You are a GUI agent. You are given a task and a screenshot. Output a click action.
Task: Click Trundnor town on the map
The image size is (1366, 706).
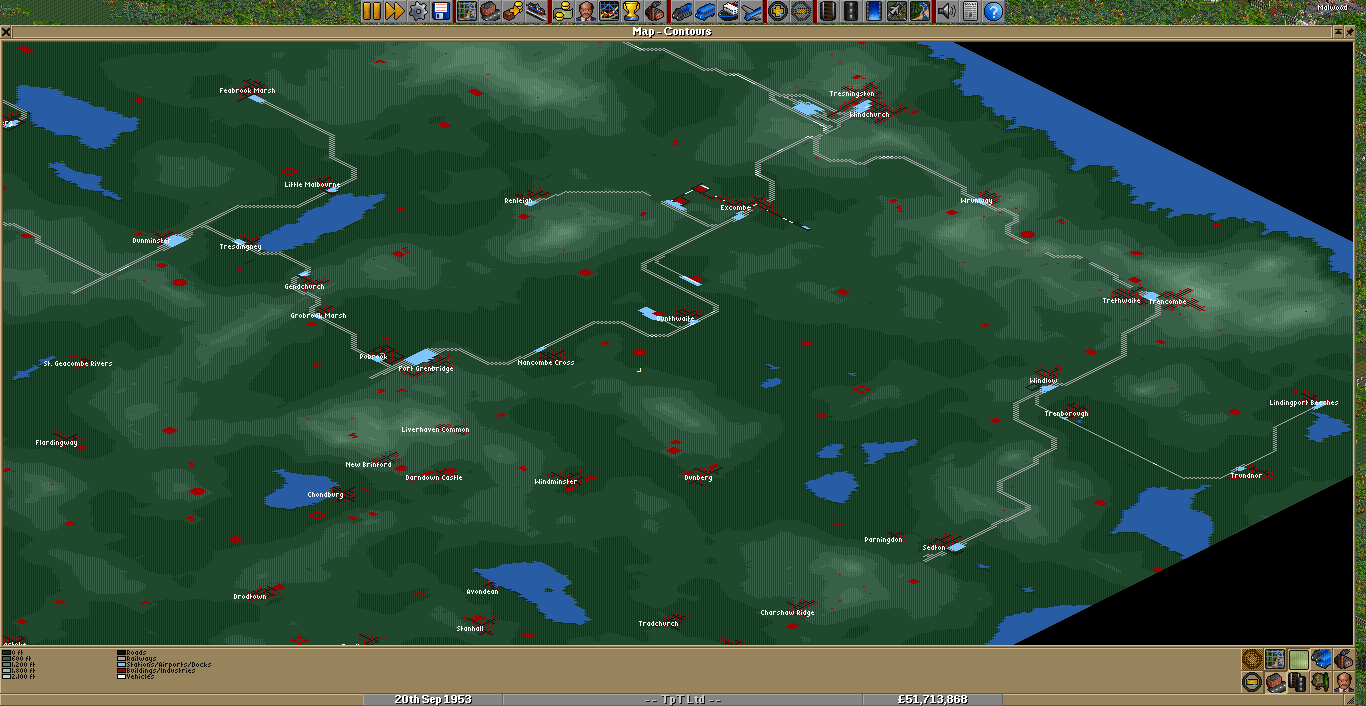click(x=1246, y=476)
